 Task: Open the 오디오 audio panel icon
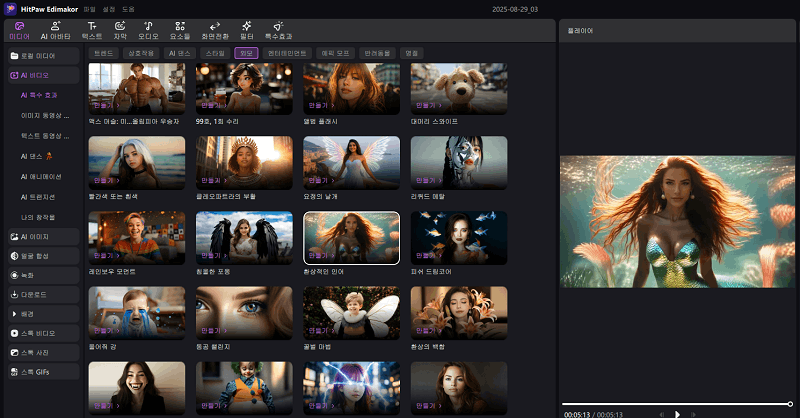[149, 29]
